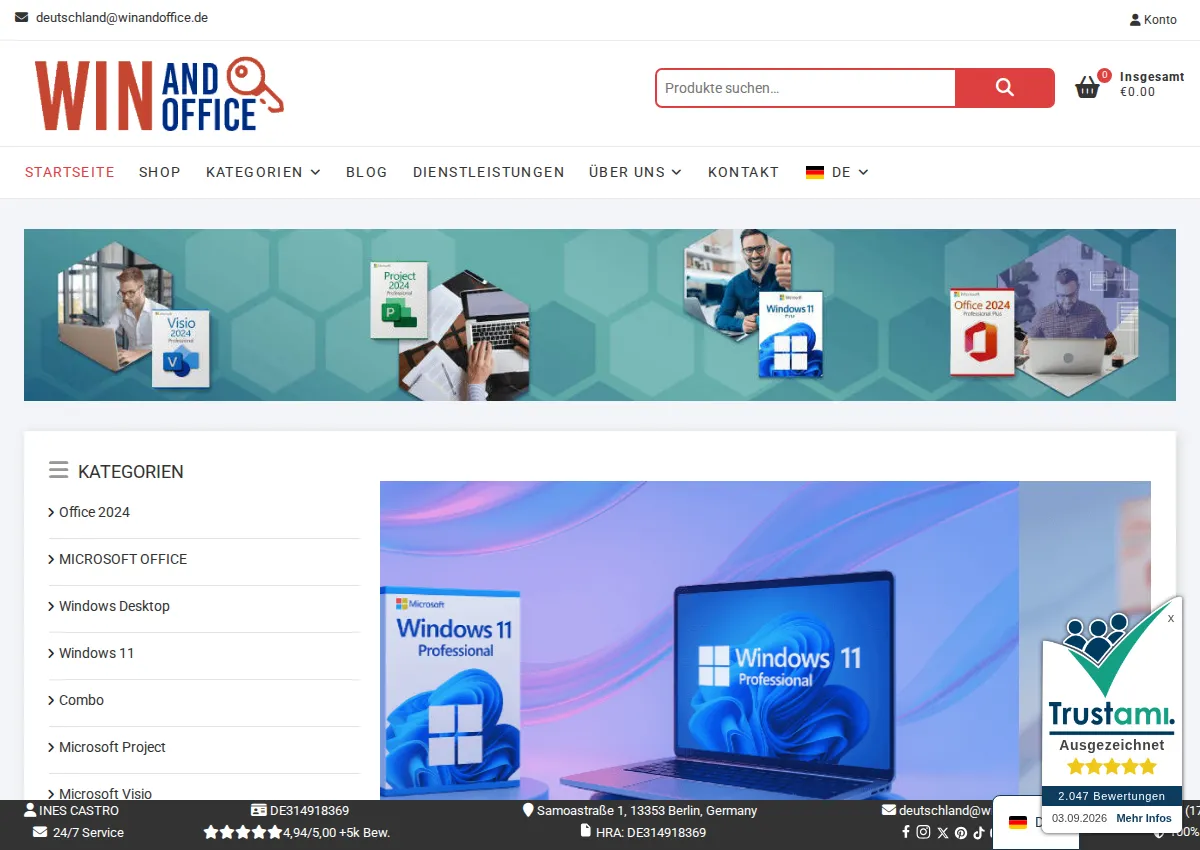Click the location pin icon in footer
Image resolution: width=1200 pixels, height=850 pixels.
pyautogui.click(x=528, y=810)
